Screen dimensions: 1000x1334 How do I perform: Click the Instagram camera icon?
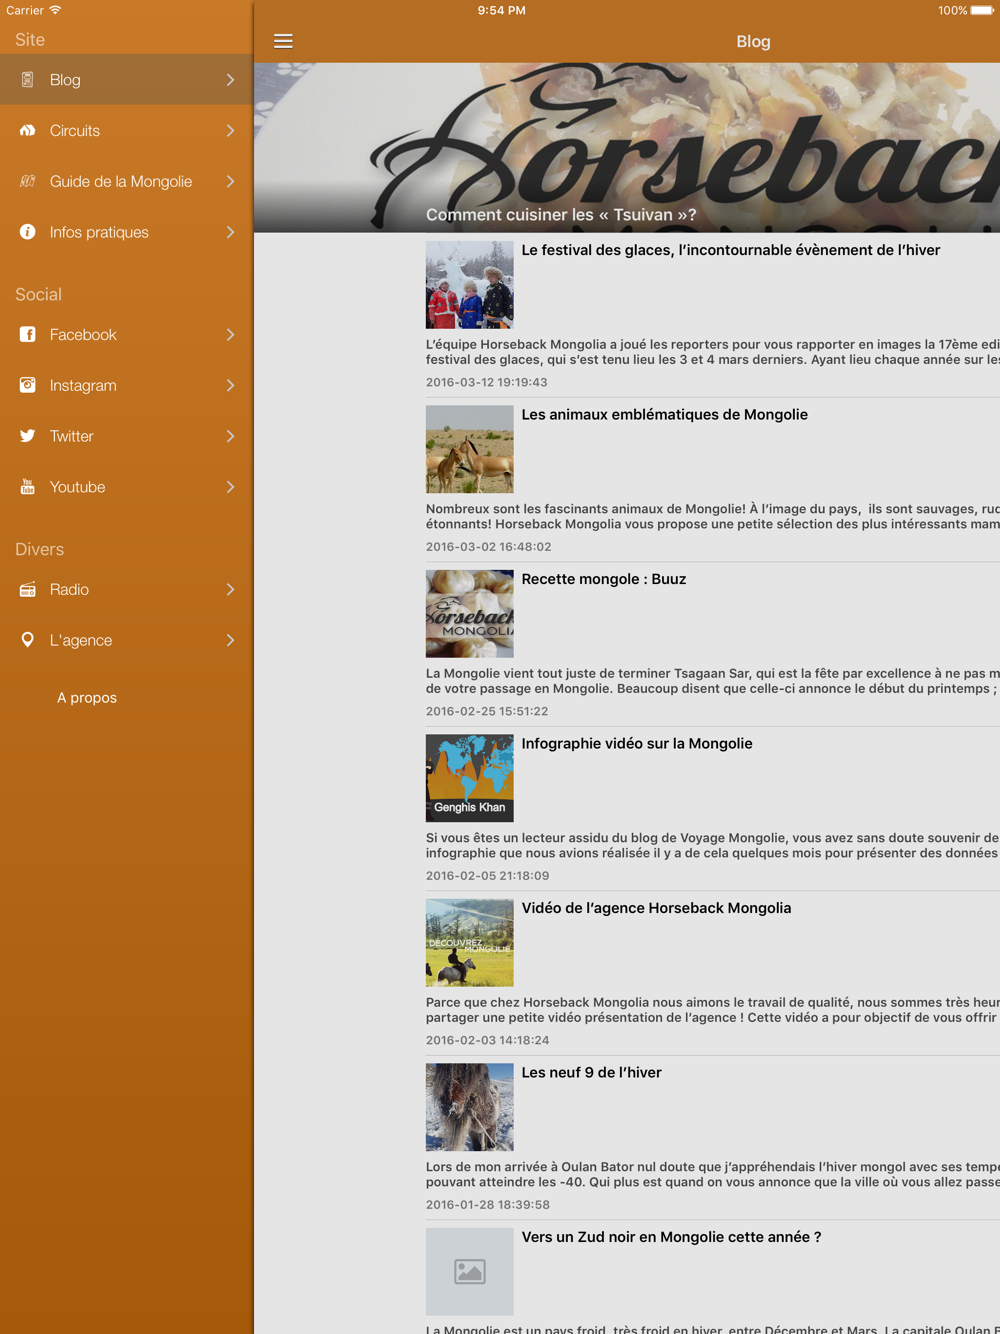click(27, 385)
